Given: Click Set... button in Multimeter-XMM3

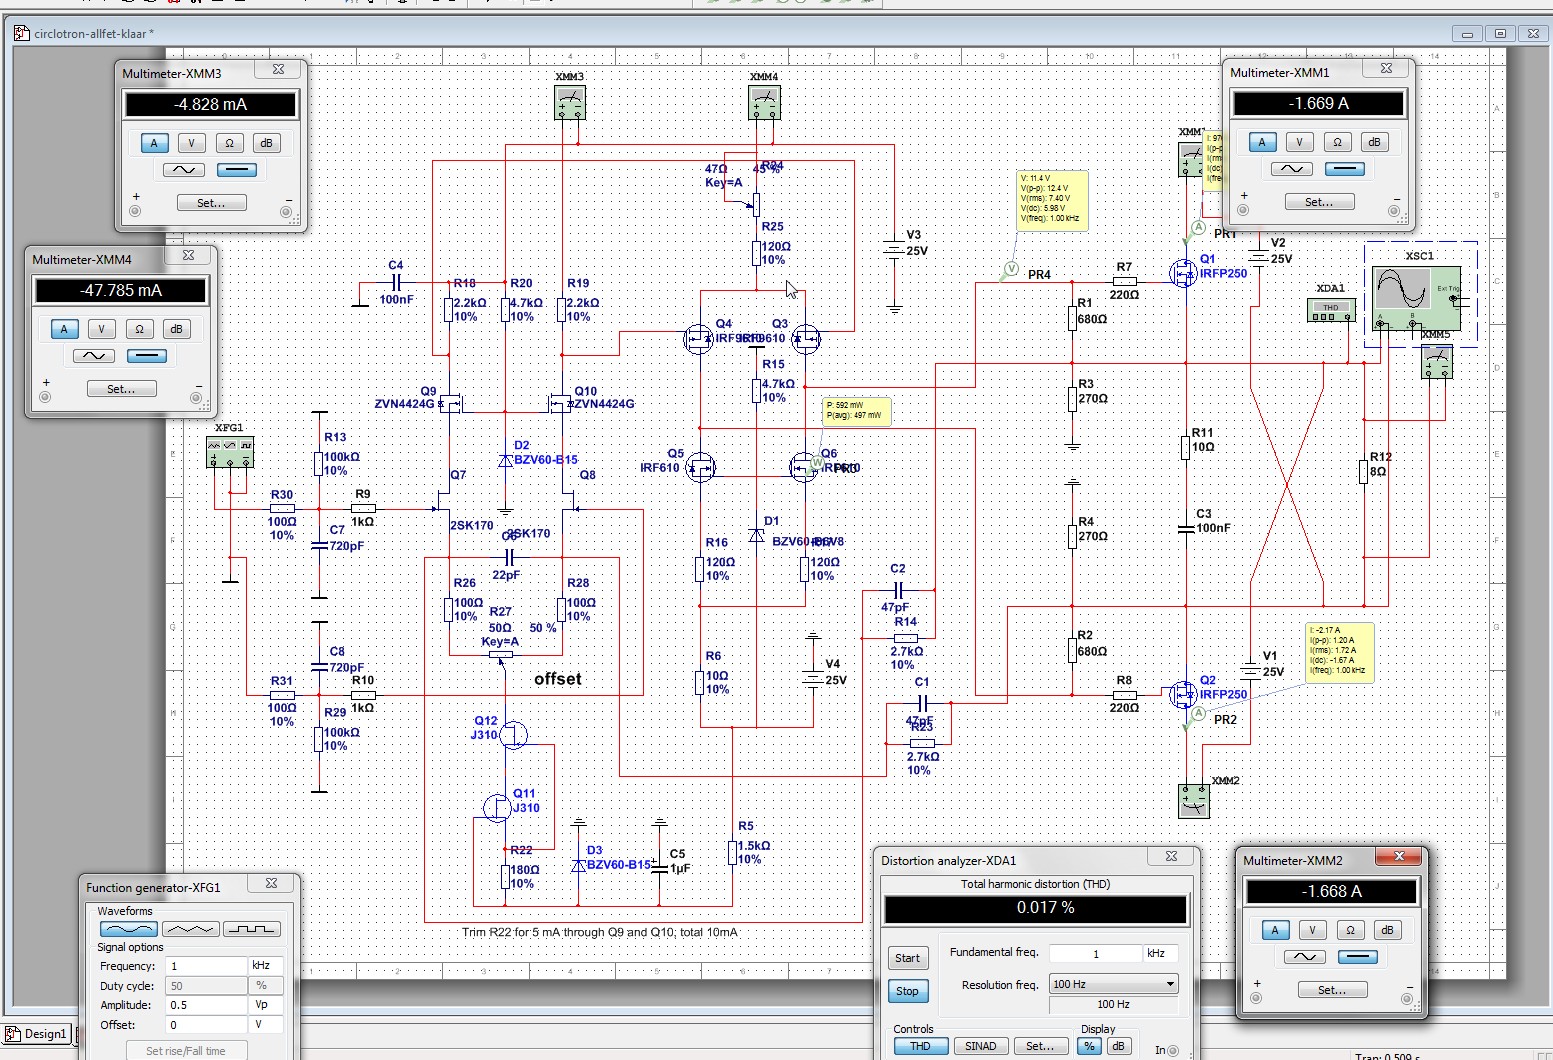Looking at the screenshot, I should point(211,202).
